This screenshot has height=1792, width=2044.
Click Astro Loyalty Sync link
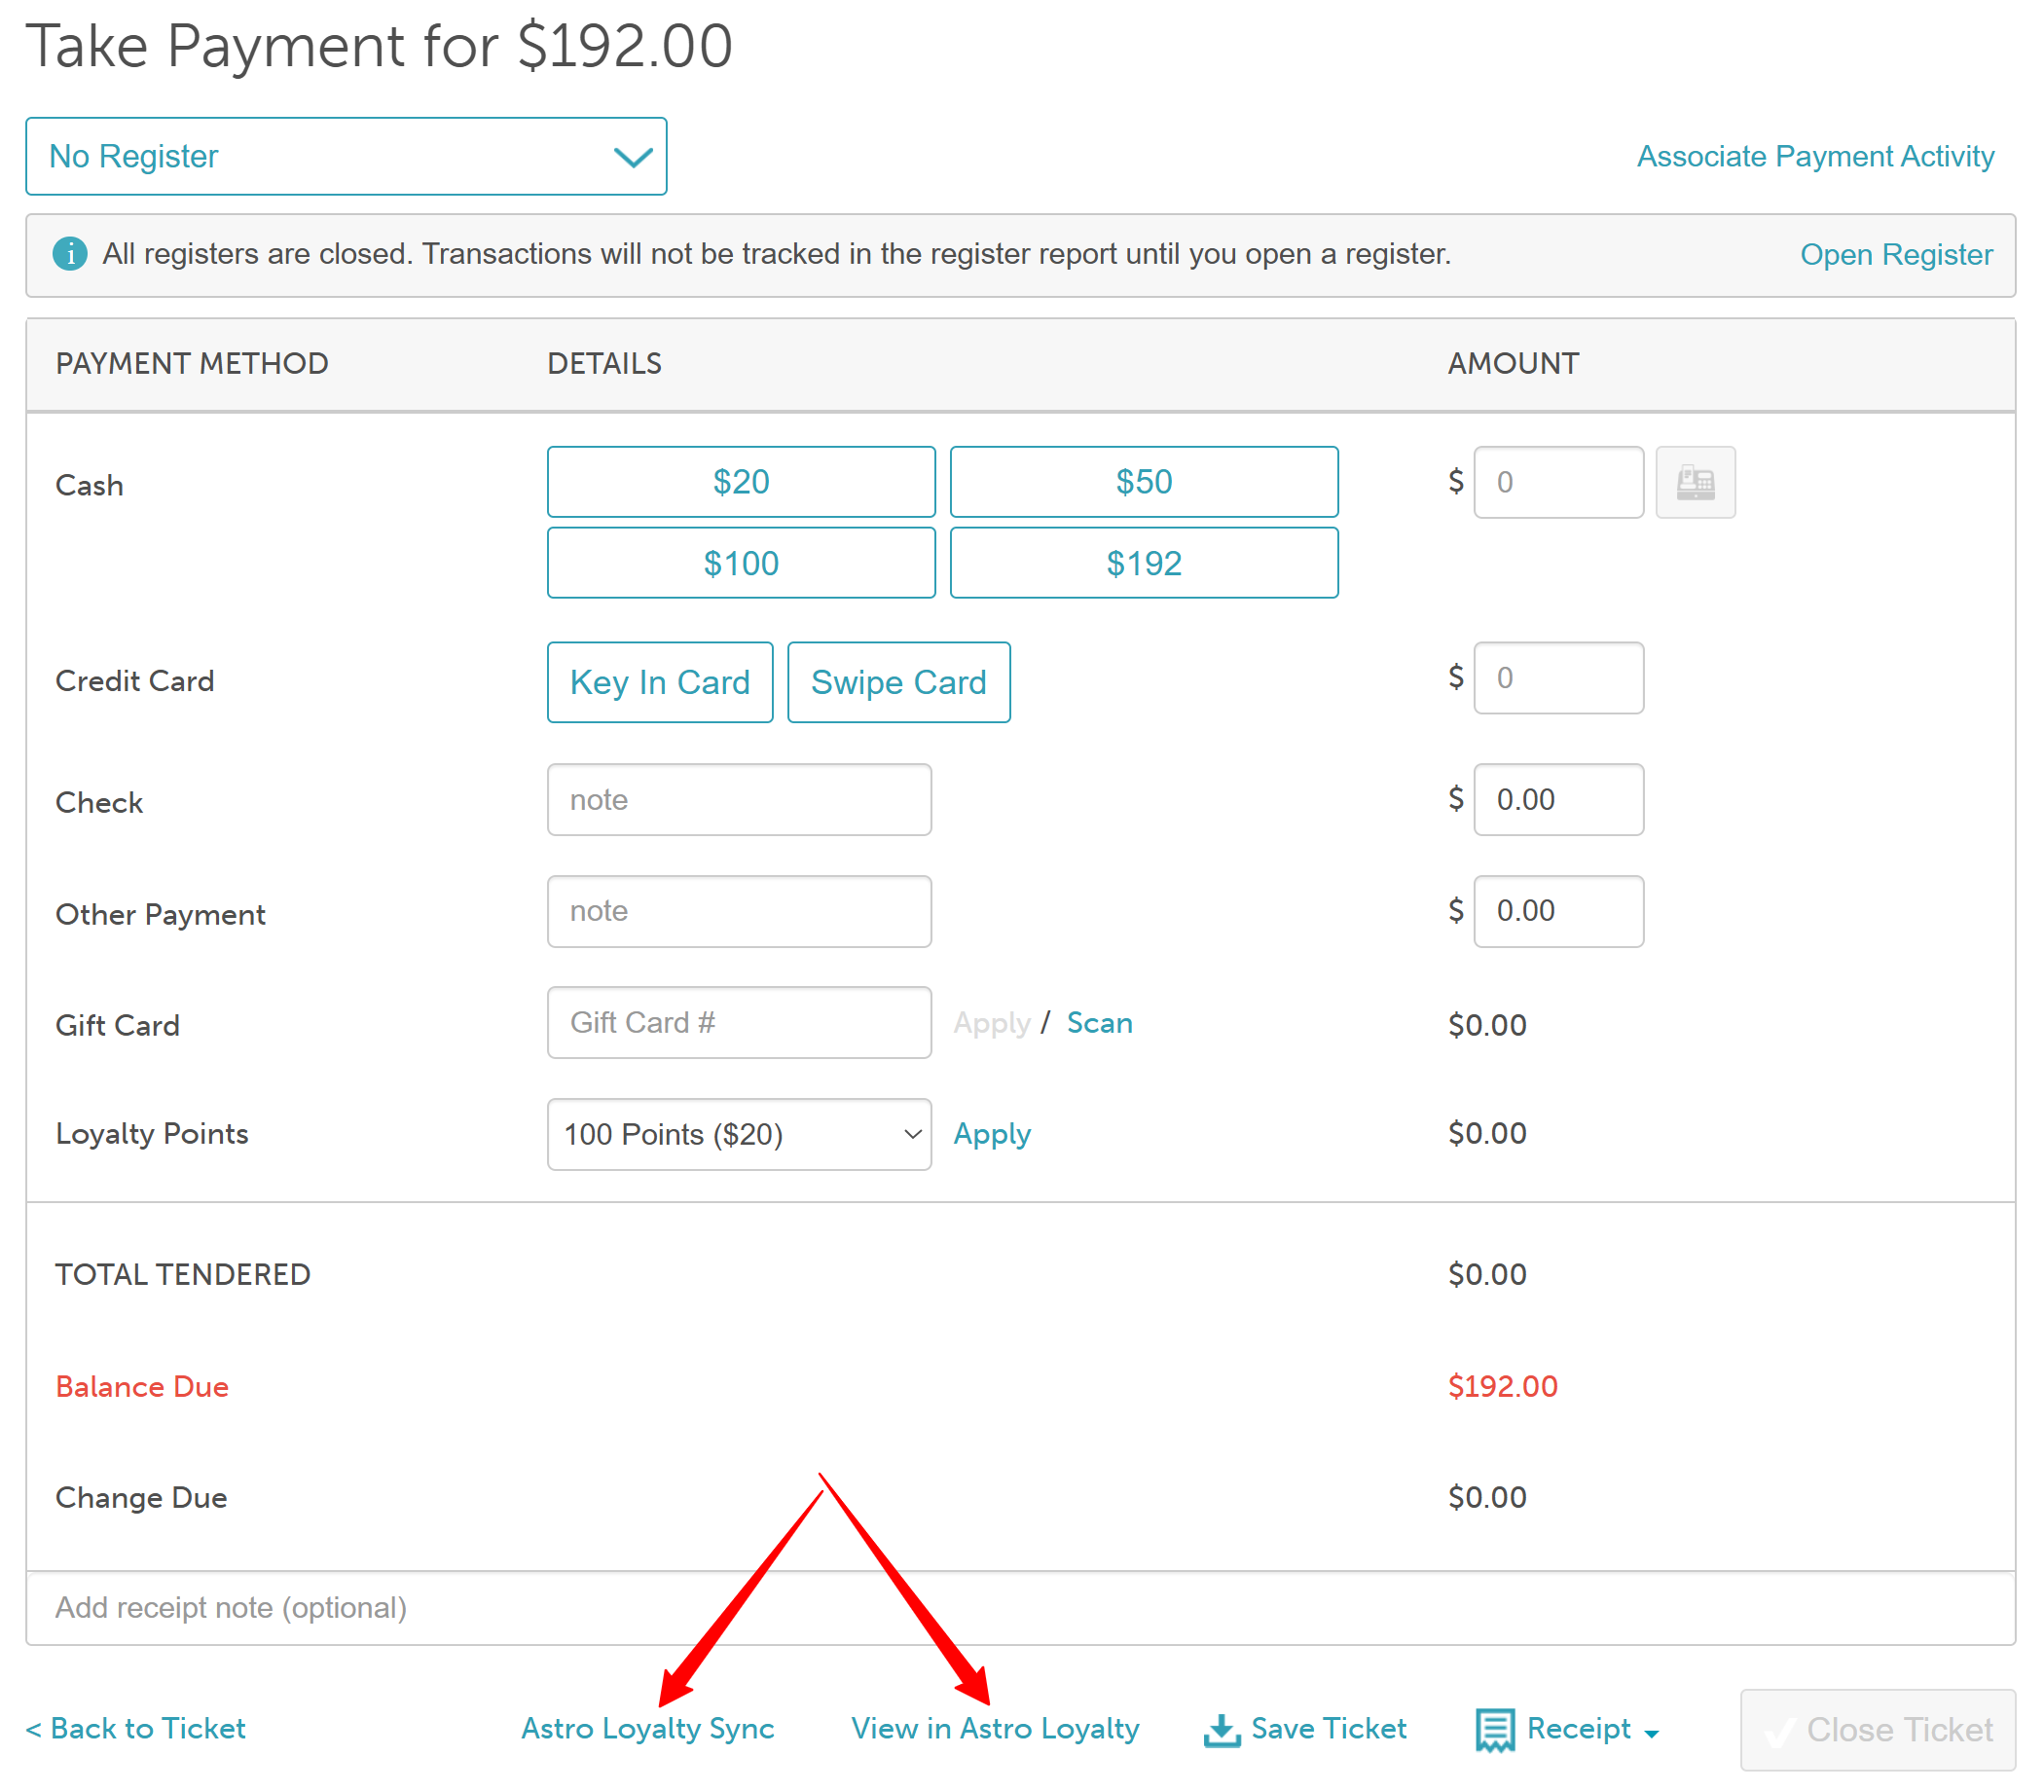tap(647, 1728)
